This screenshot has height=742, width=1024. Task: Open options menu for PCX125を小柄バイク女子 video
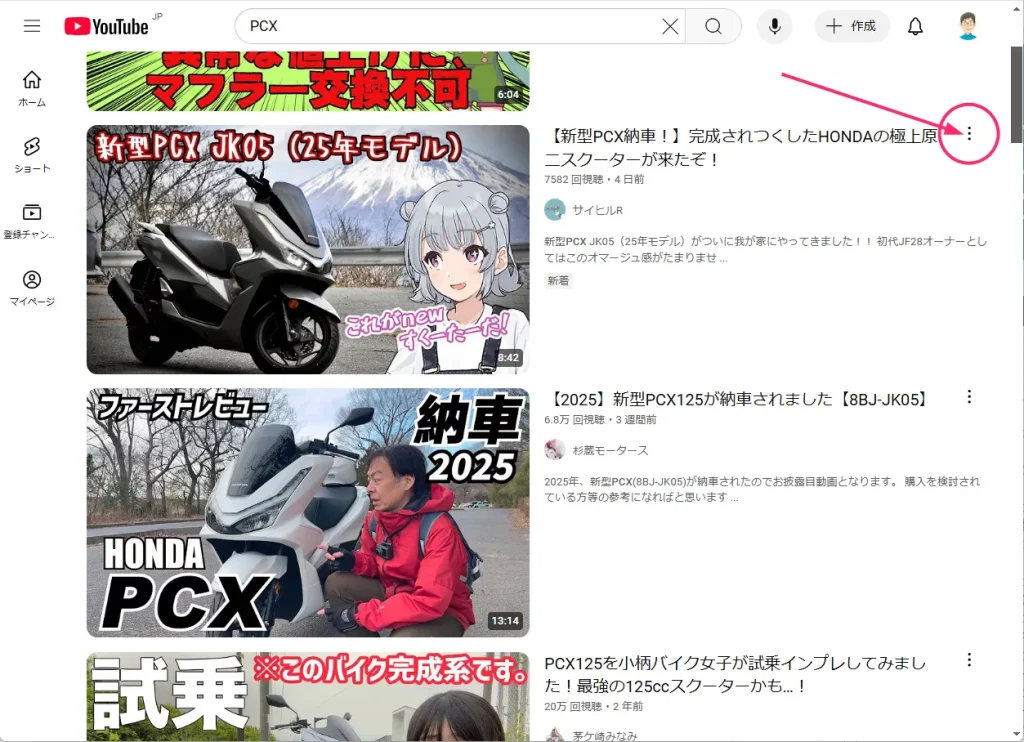[969, 660]
